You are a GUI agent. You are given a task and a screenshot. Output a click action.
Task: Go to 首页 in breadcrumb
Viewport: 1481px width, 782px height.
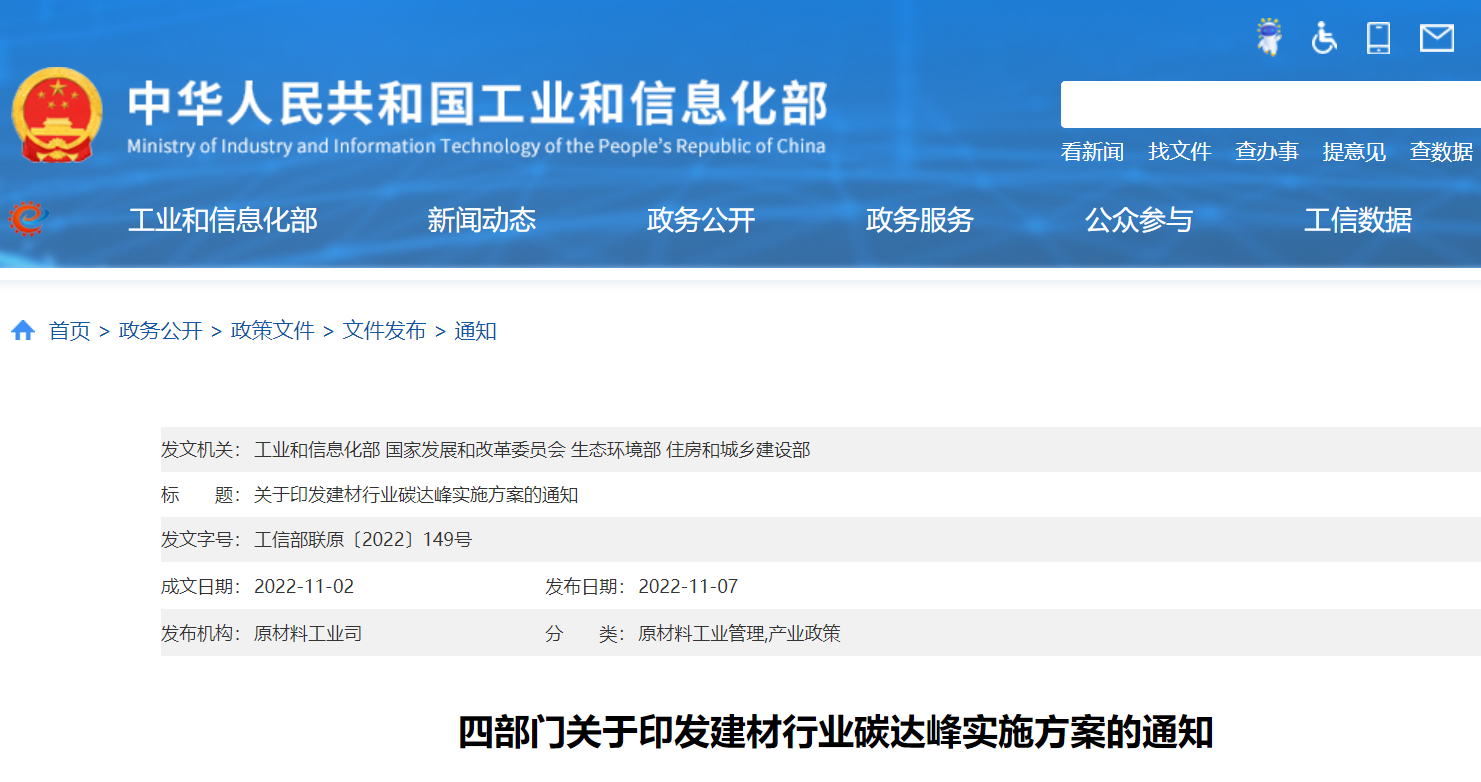pyautogui.click(x=70, y=331)
